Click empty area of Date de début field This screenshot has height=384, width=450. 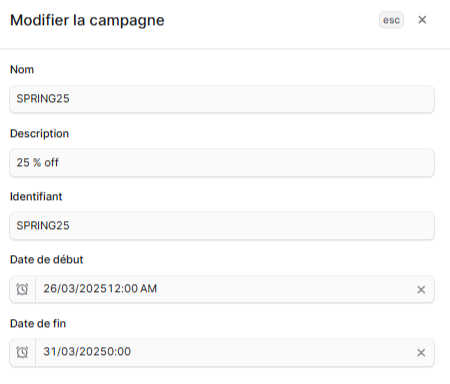pyautogui.click(x=283, y=289)
